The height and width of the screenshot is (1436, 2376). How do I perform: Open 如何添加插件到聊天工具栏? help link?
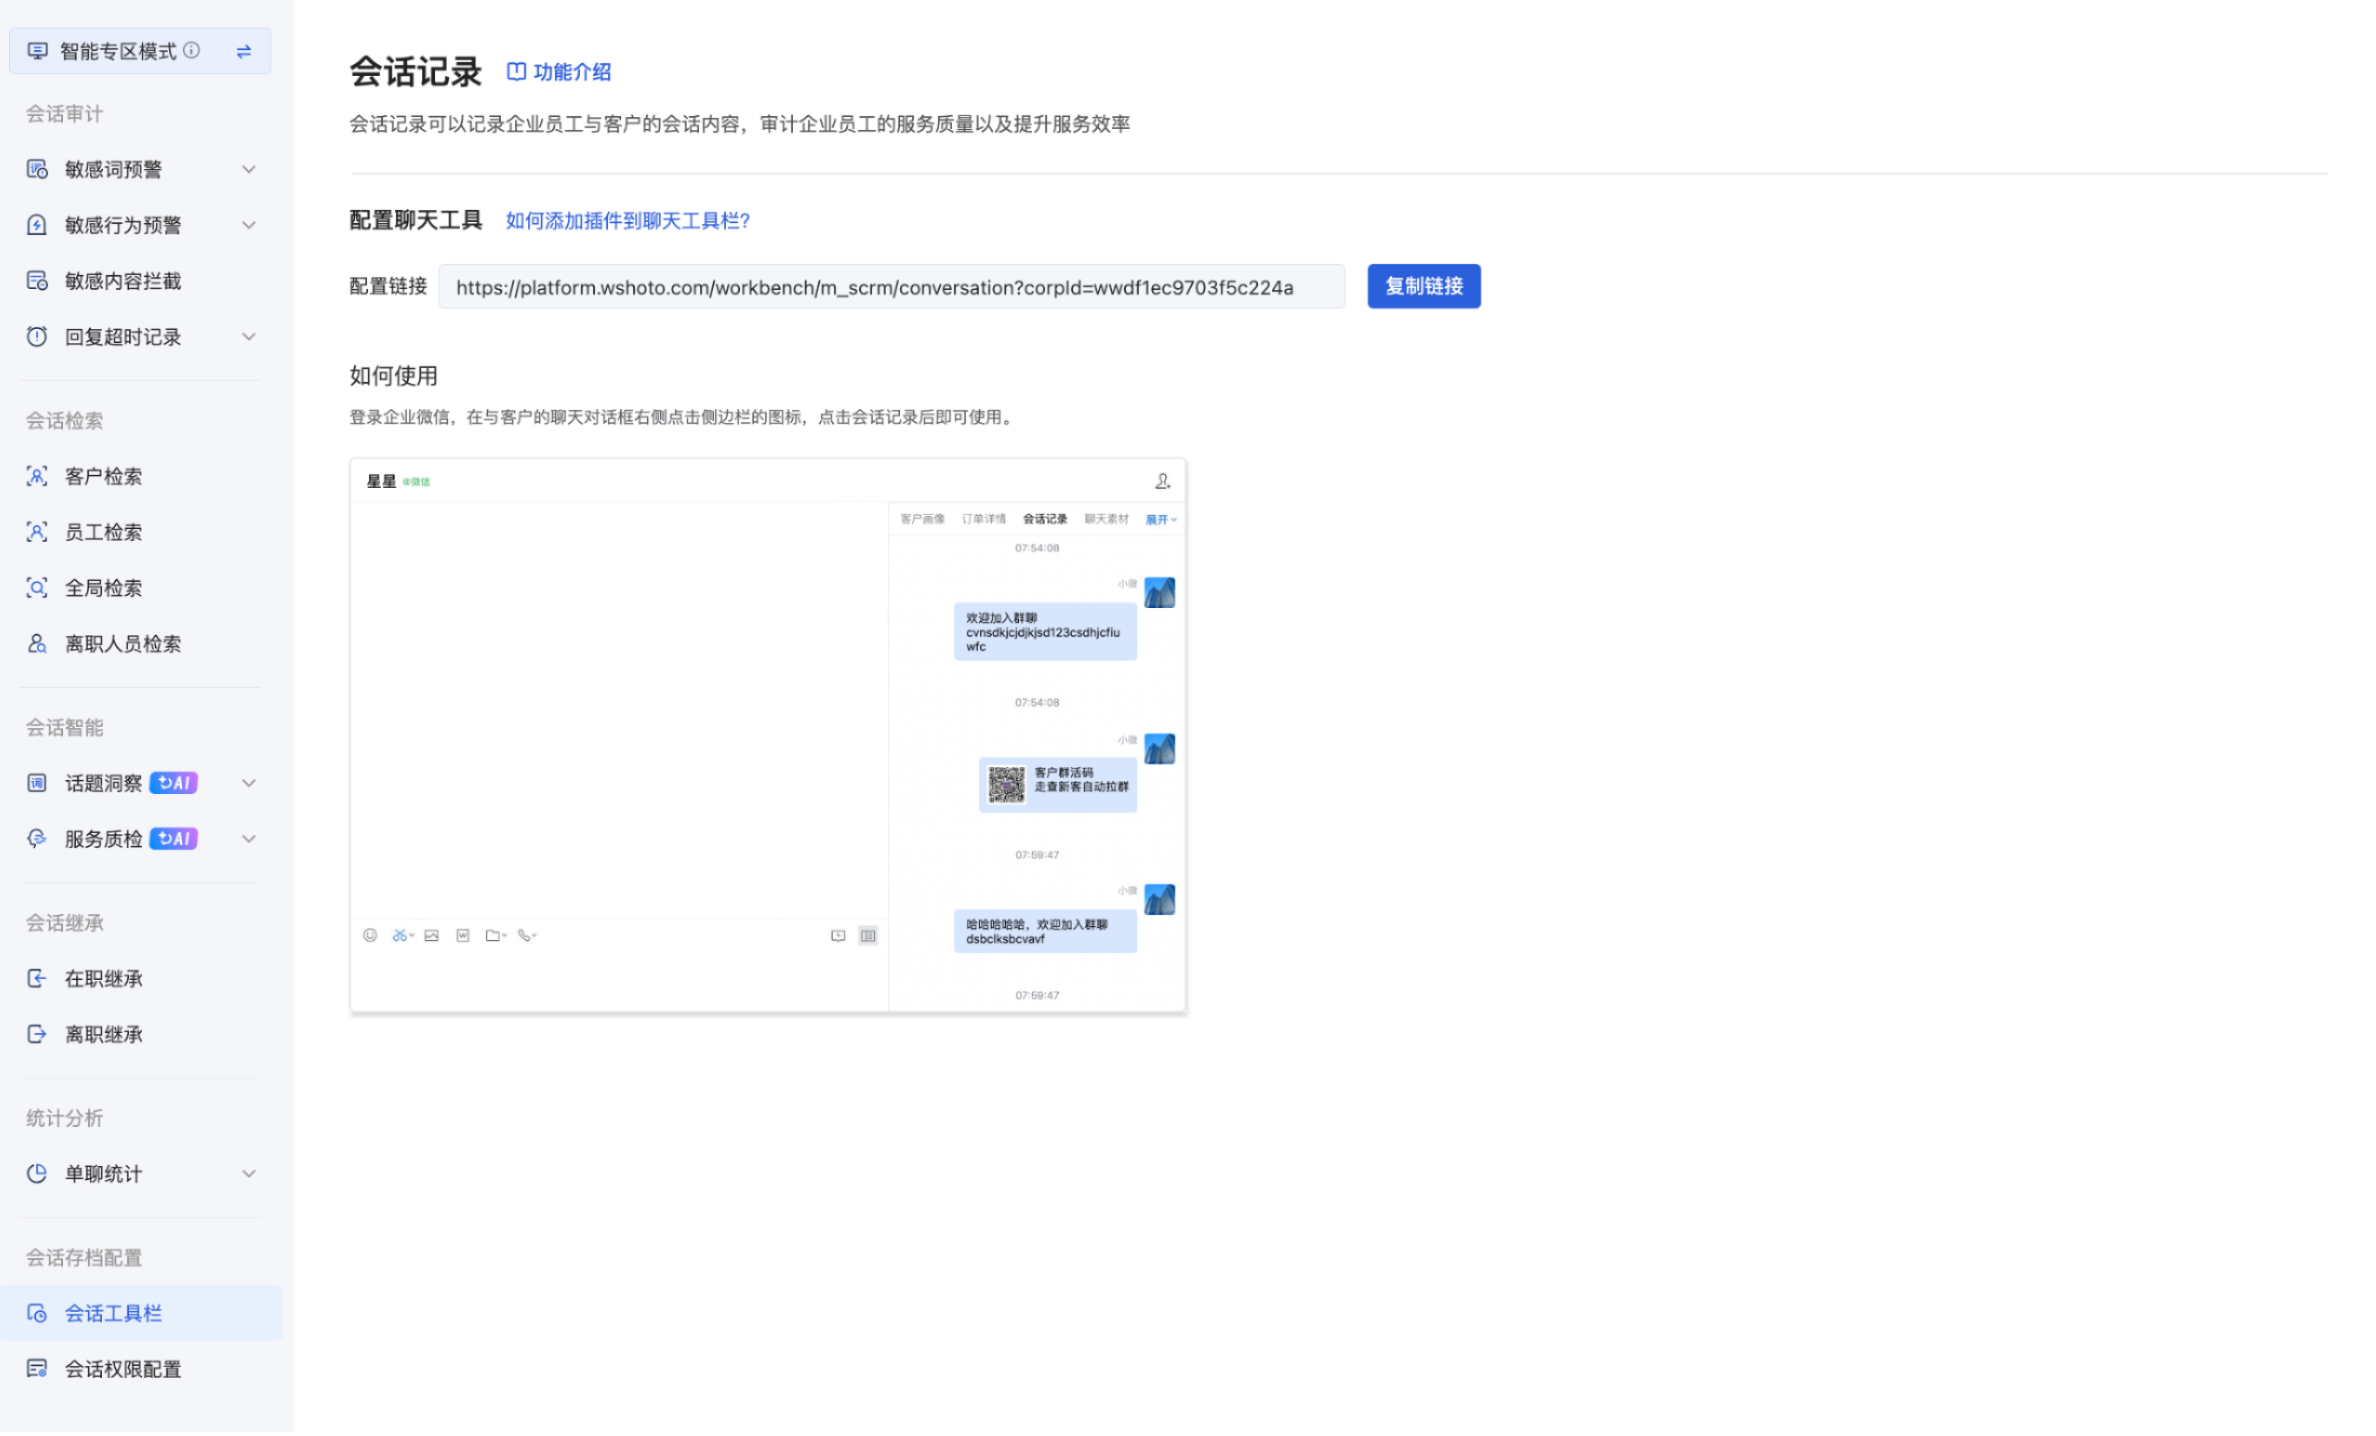[x=629, y=221]
